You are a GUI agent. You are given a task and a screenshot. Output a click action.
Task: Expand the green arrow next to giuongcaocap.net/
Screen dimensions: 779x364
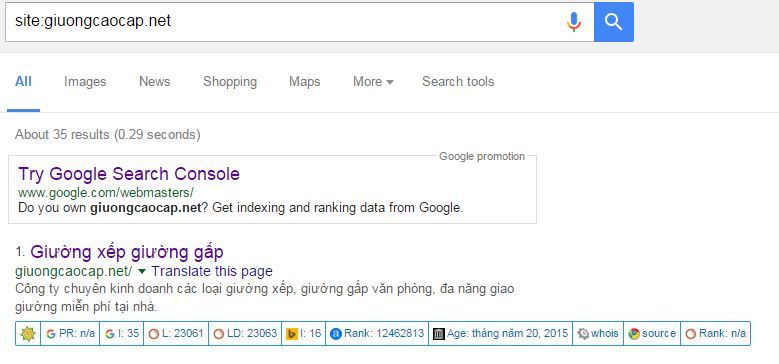click(142, 271)
